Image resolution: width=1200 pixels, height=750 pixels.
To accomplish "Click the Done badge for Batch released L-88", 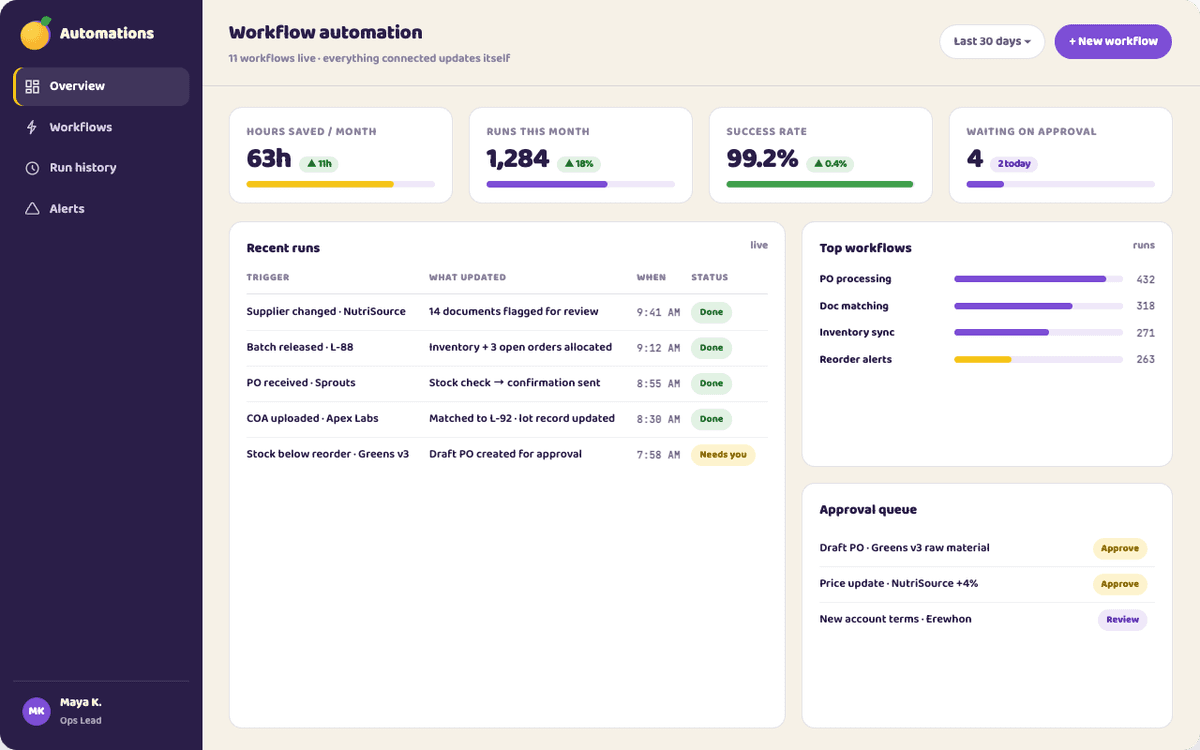I will 711,348.
